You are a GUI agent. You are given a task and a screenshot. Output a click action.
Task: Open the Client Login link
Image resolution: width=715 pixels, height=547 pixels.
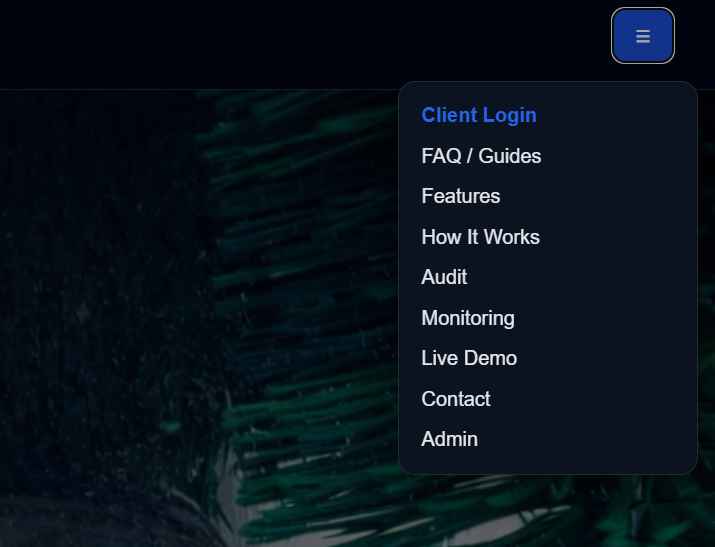479,115
